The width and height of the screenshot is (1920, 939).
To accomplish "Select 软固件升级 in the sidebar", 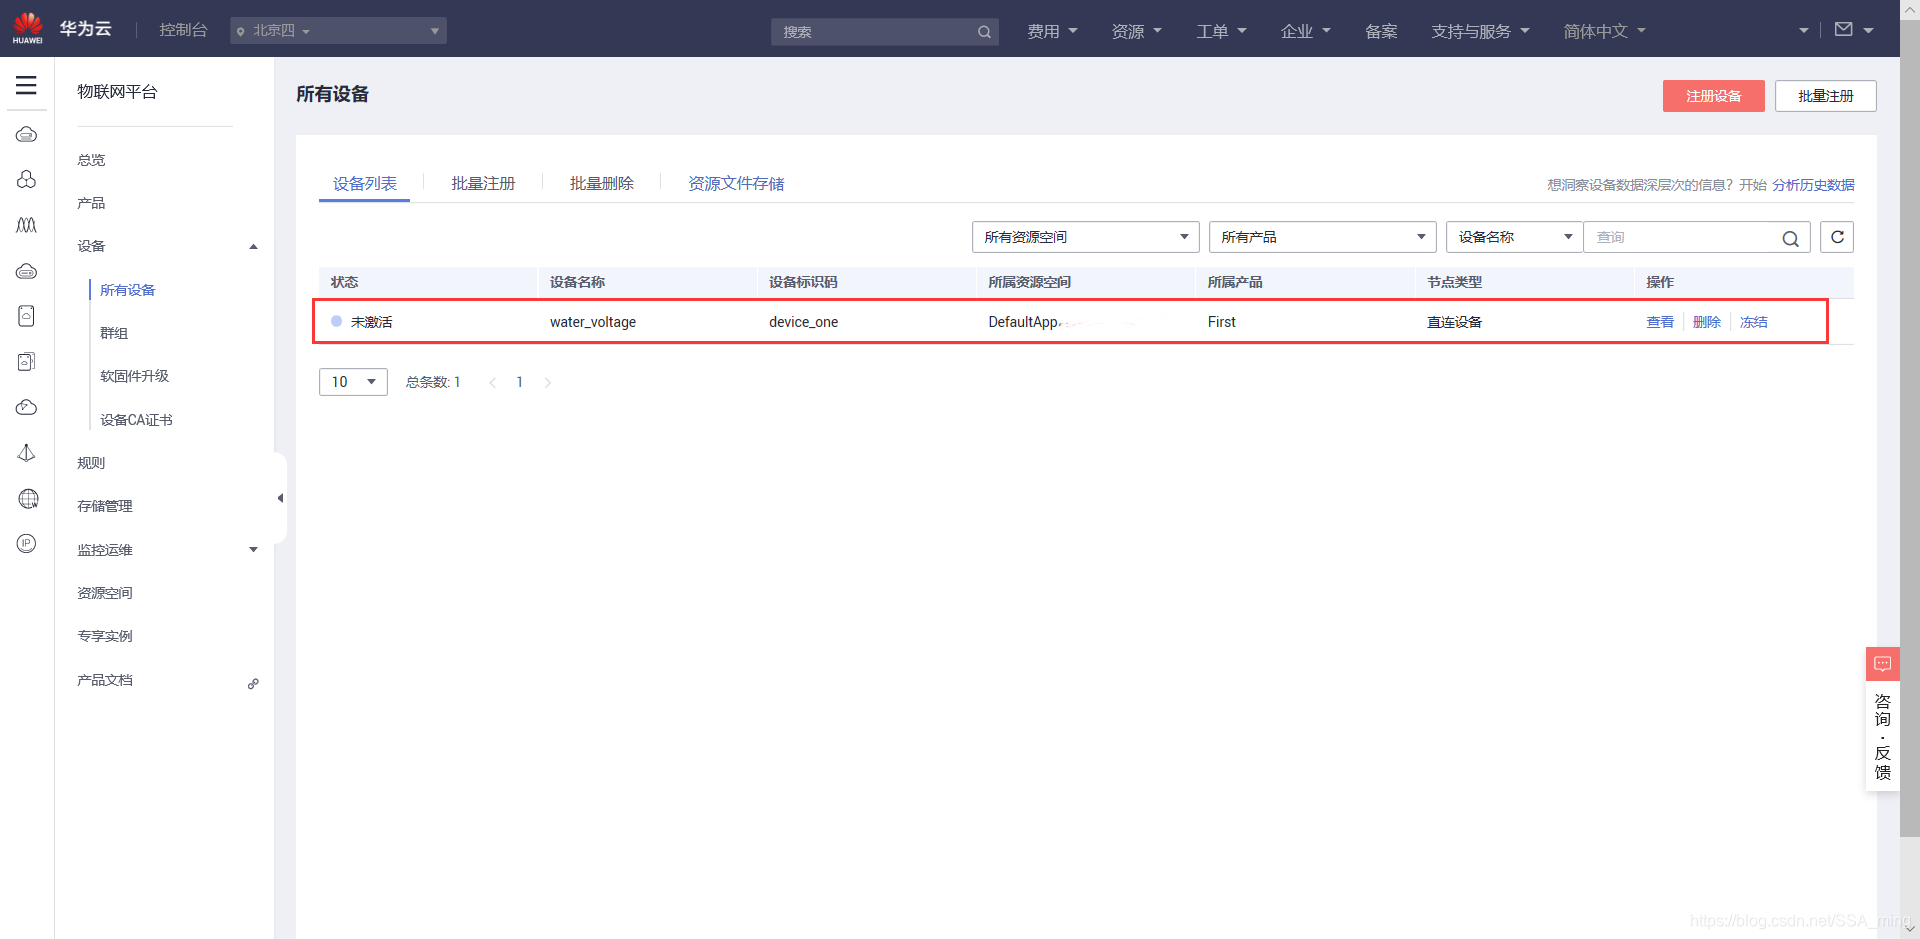I will pos(135,376).
